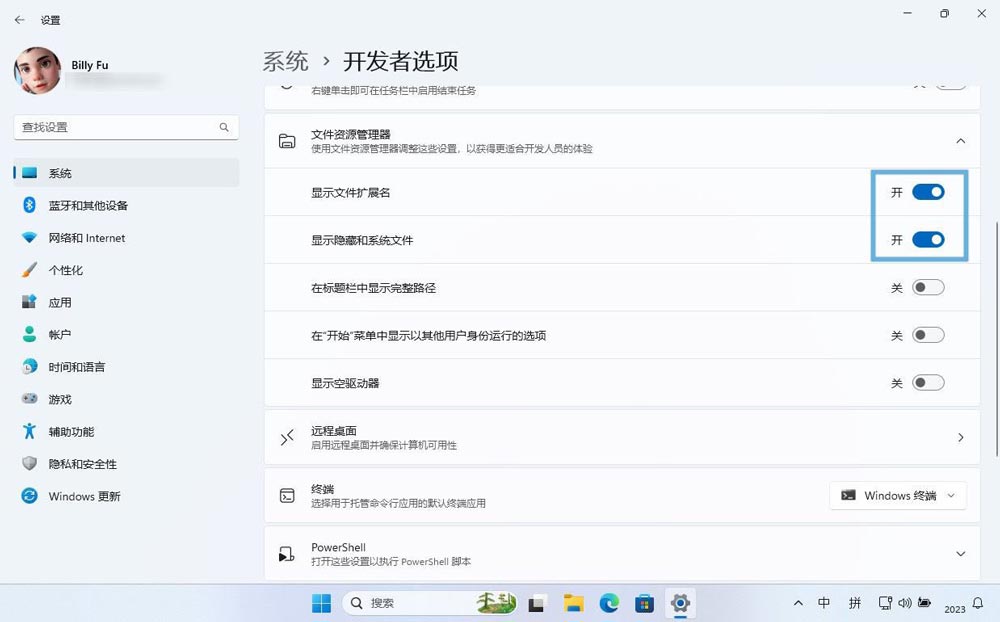Open the Windows 更新 sidebar section
This screenshot has height=622, width=1000.
(84, 497)
